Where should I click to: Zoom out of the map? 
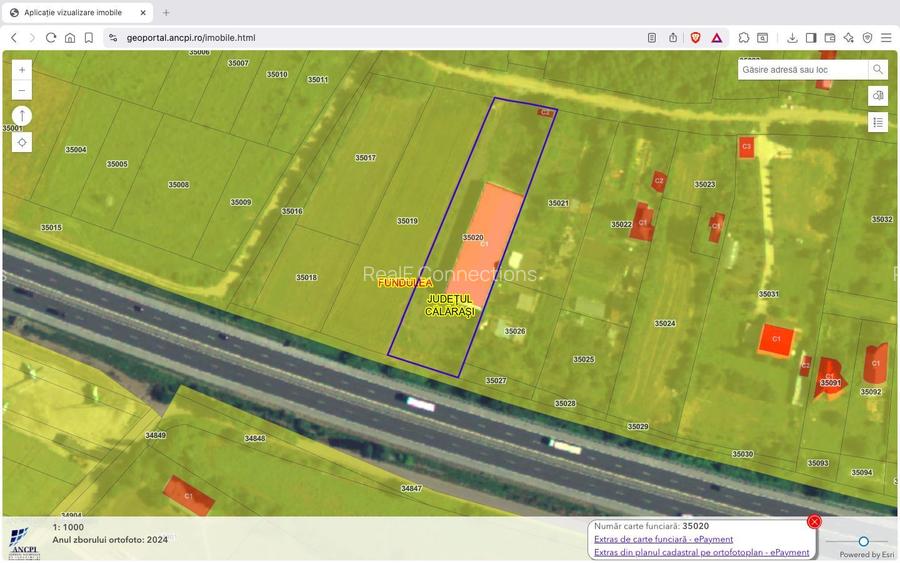22,91
